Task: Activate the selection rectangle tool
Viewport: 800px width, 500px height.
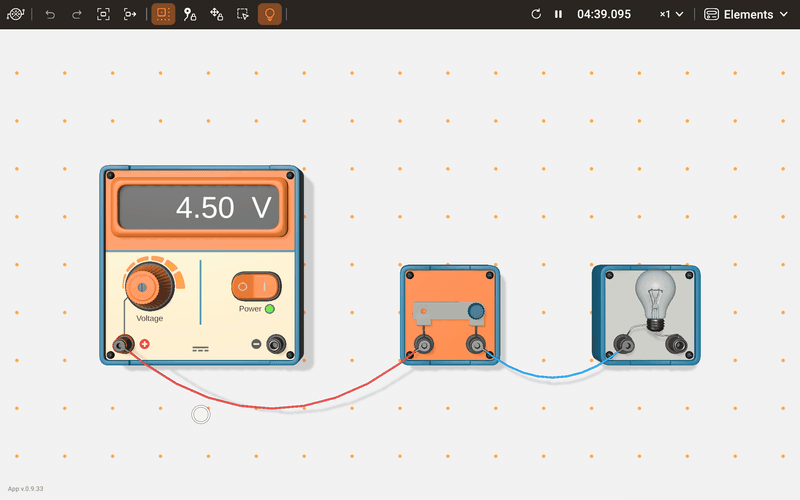Action: [x=243, y=14]
